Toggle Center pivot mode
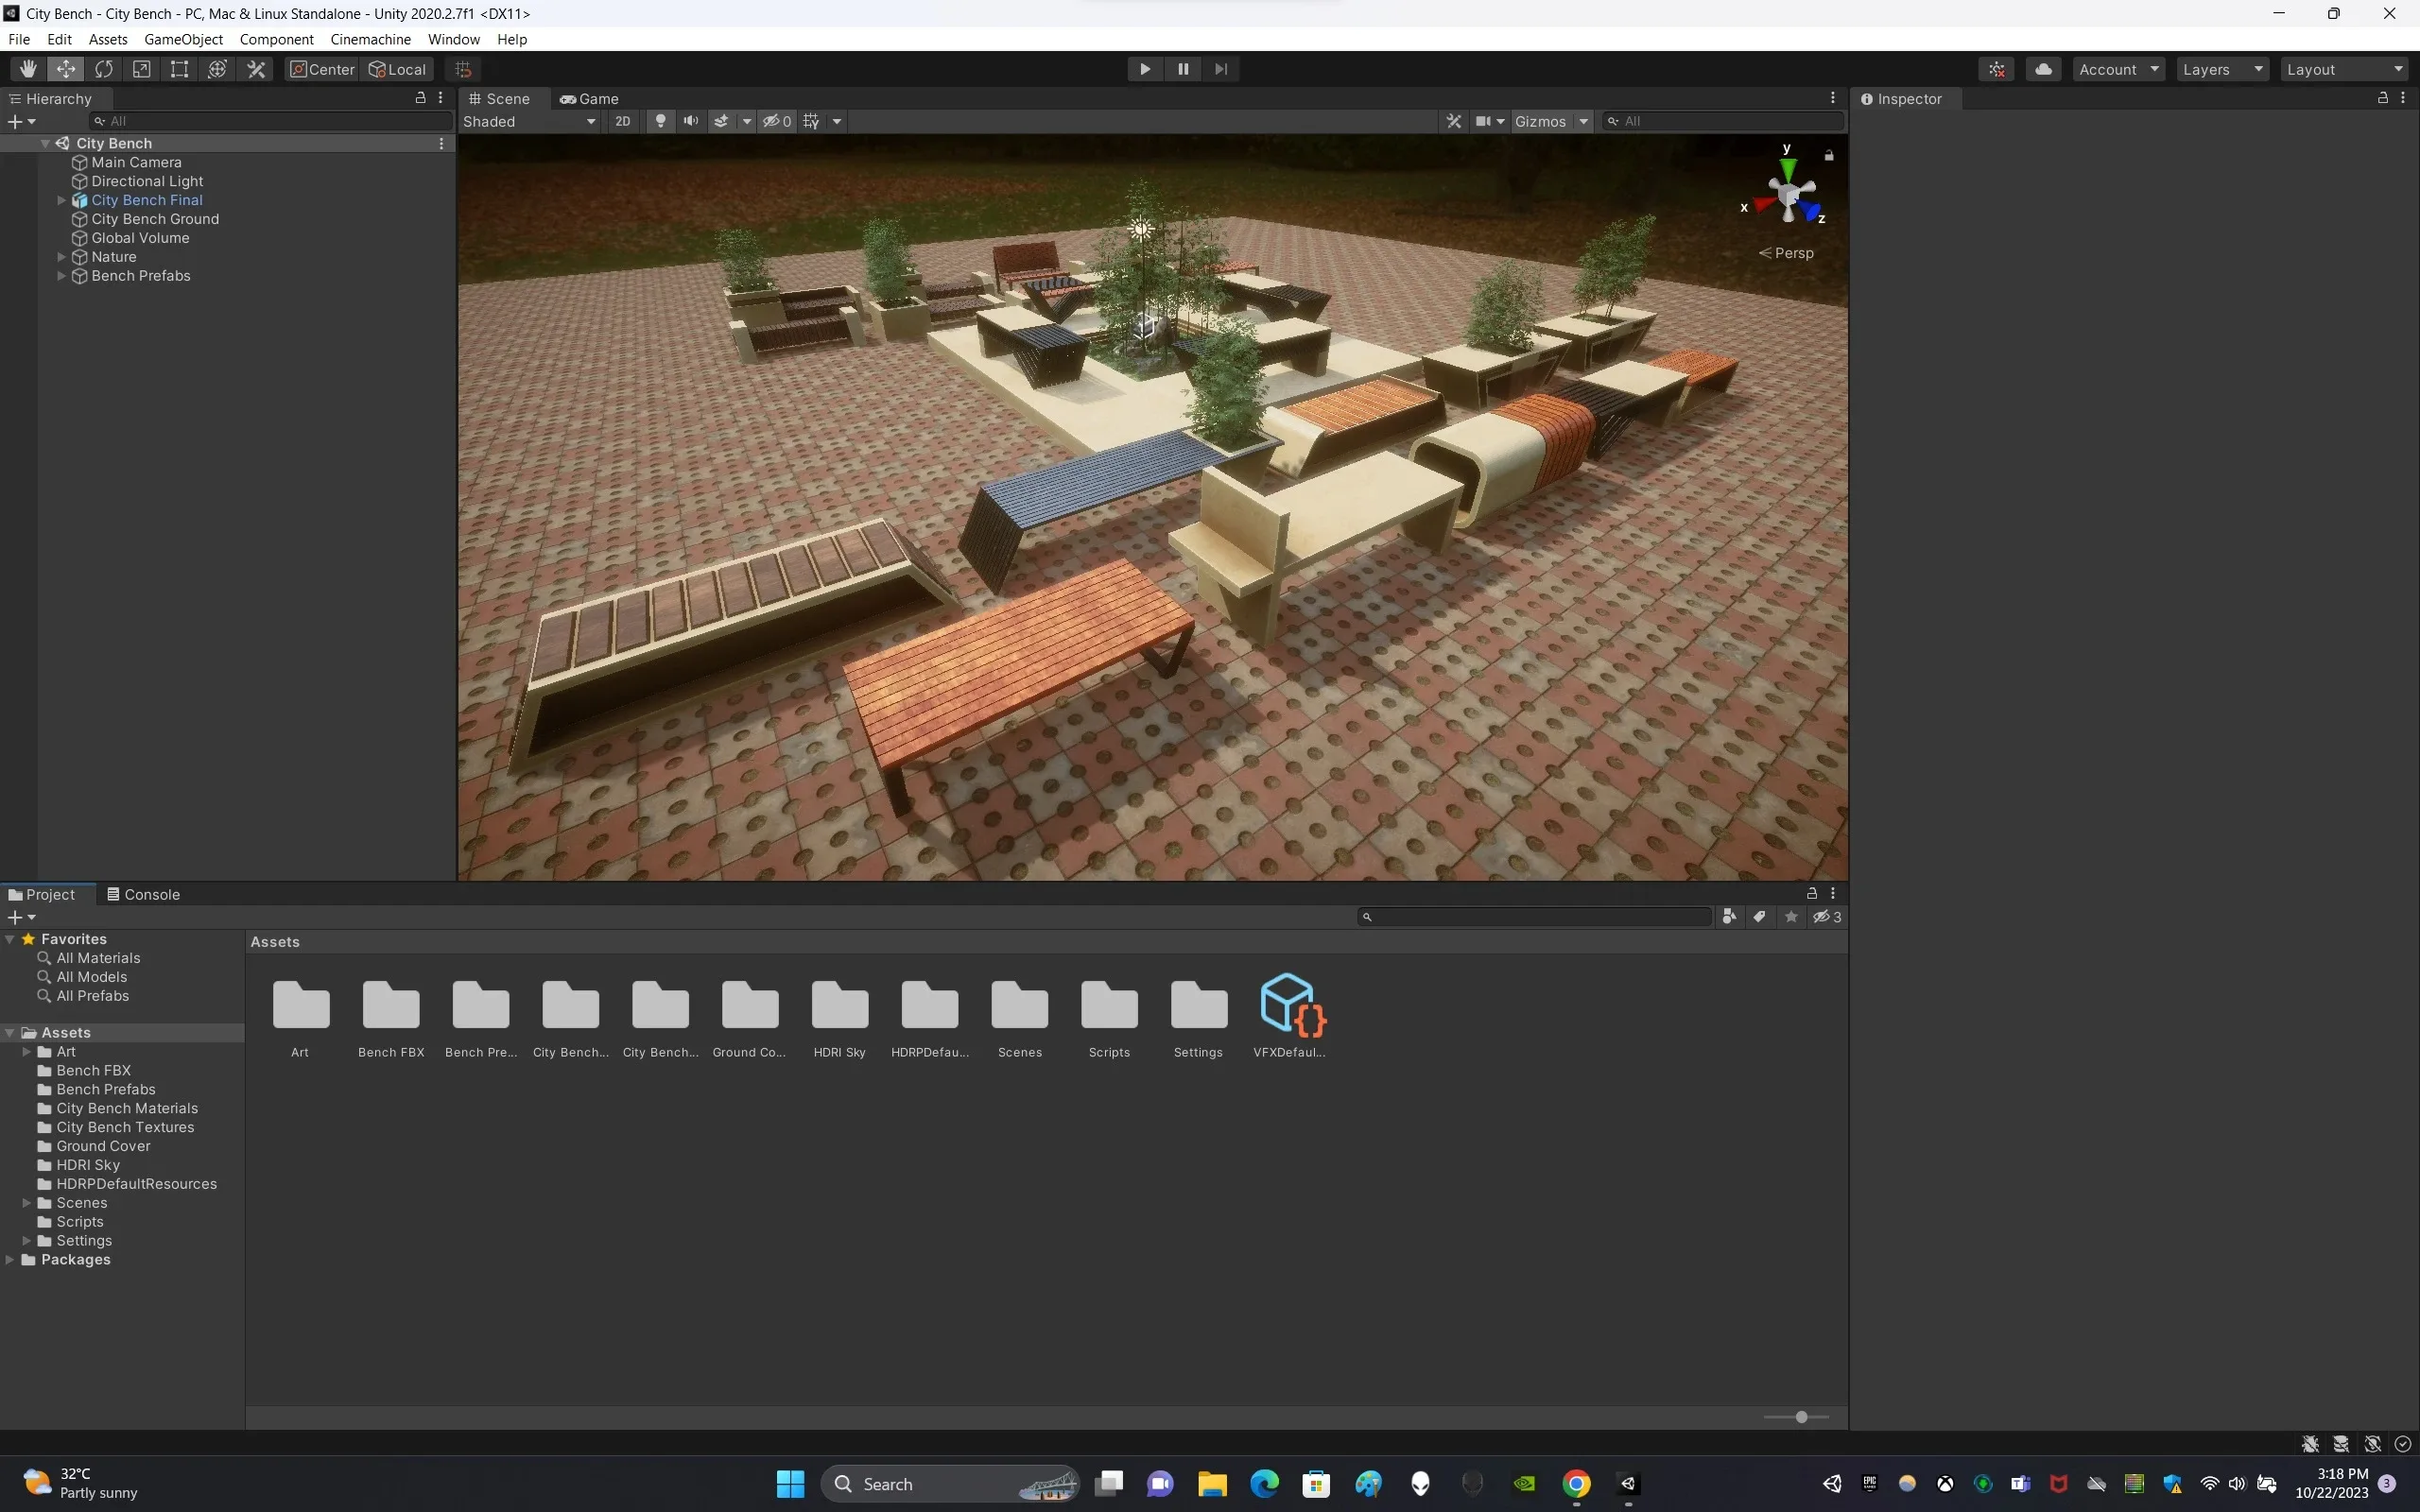The width and height of the screenshot is (2420, 1512). [322, 69]
